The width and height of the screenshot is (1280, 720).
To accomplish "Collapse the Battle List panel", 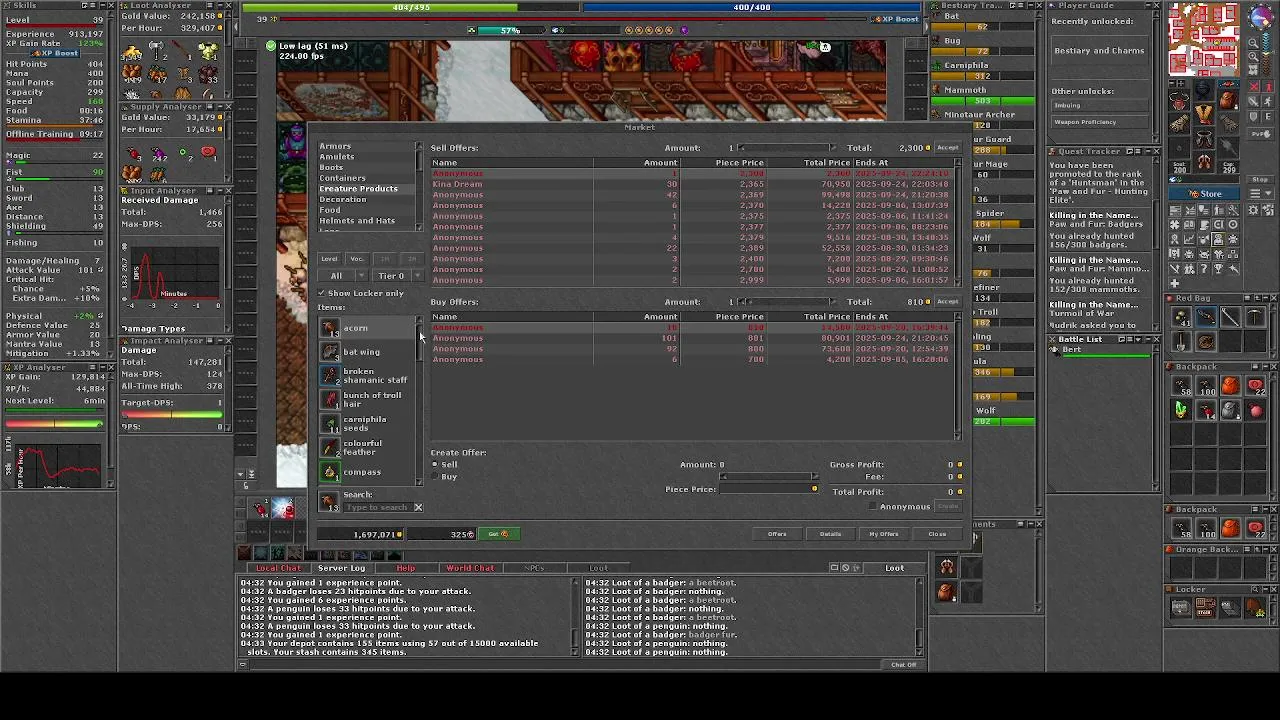I will click(1146, 339).
